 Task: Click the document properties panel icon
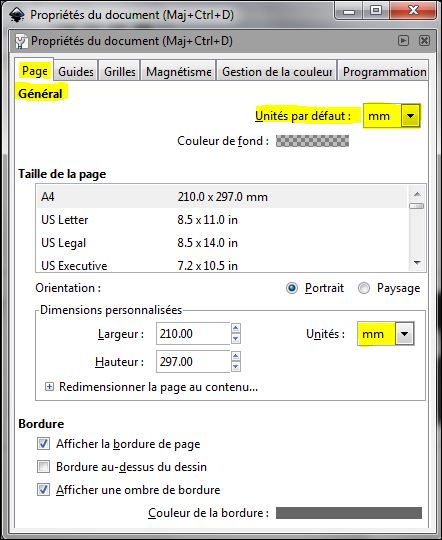[x=21, y=41]
